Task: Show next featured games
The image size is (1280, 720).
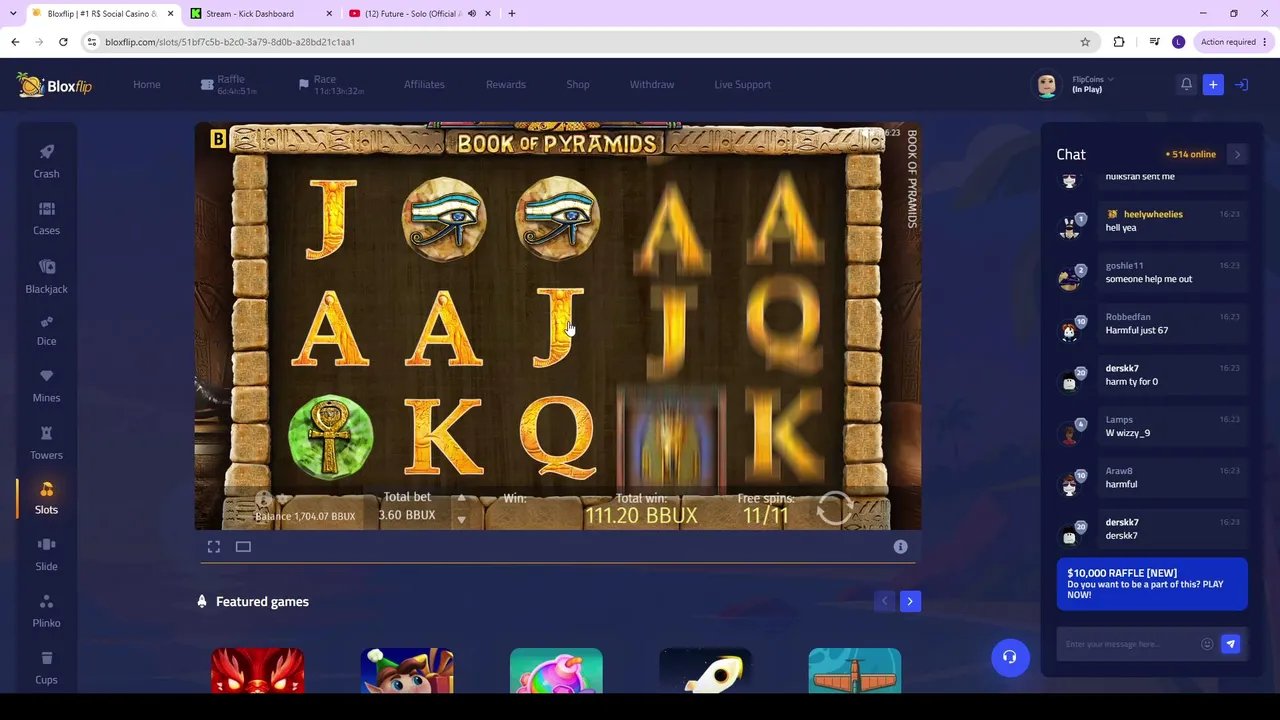Action: coord(910,601)
